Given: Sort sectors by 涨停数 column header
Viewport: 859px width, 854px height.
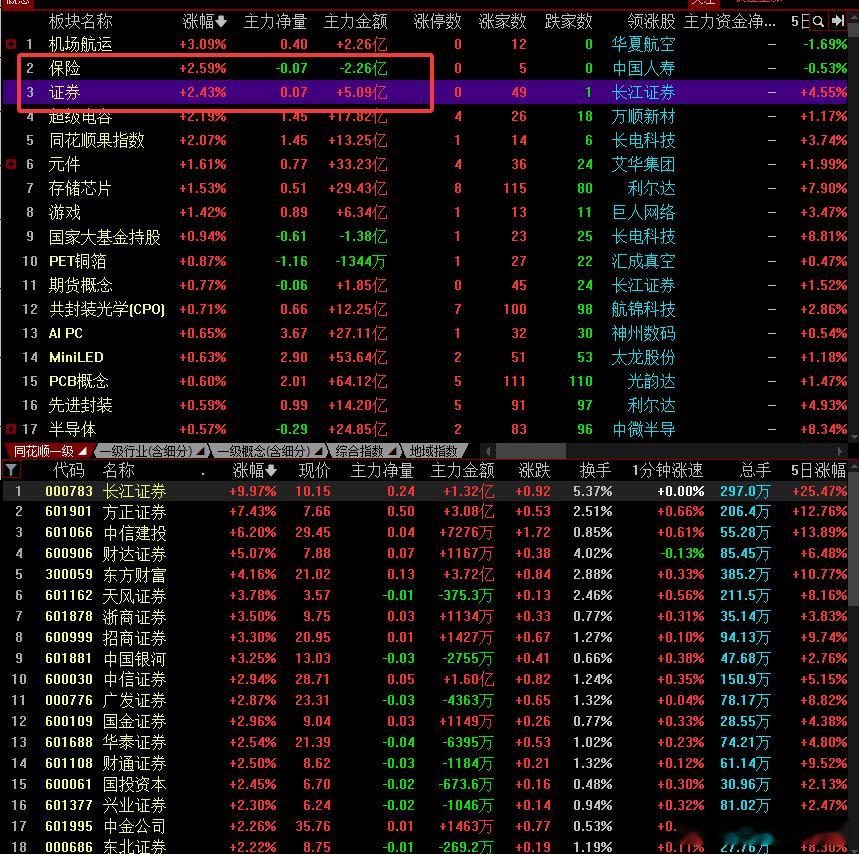Looking at the screenshot, I should (x=437, y=21).
